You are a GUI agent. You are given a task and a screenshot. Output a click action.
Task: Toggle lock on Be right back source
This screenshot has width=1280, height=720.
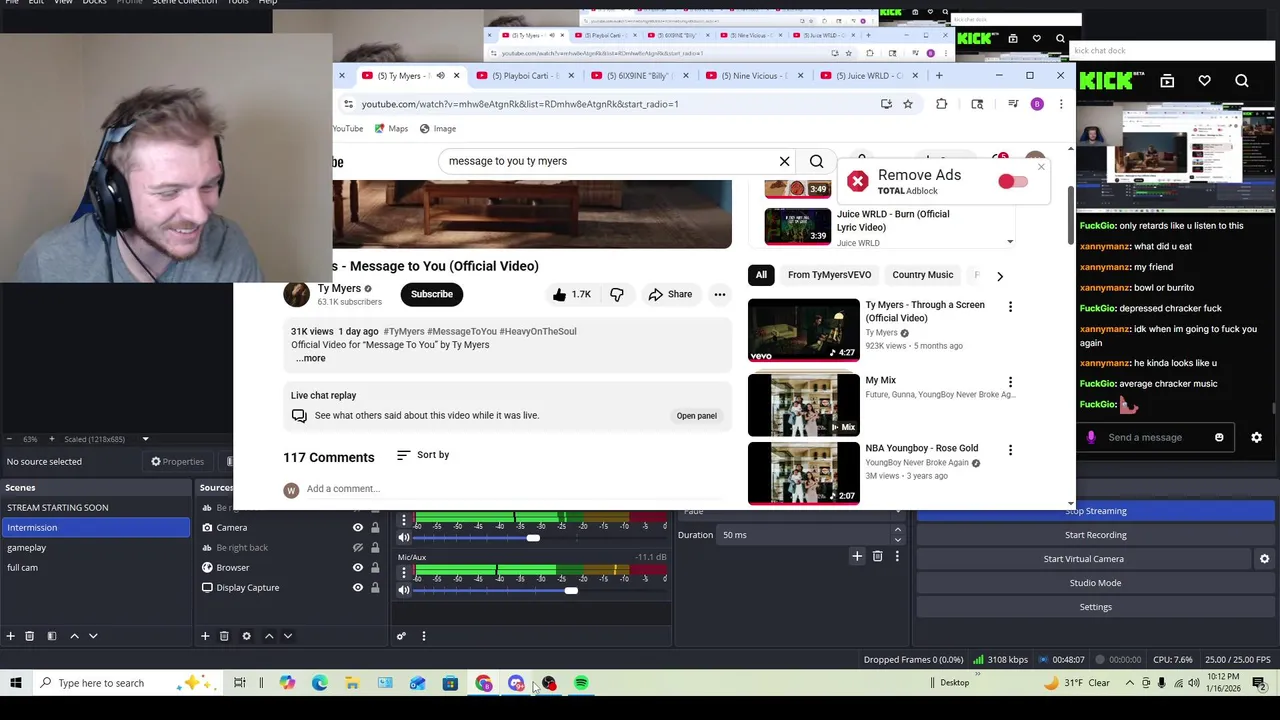375,548
